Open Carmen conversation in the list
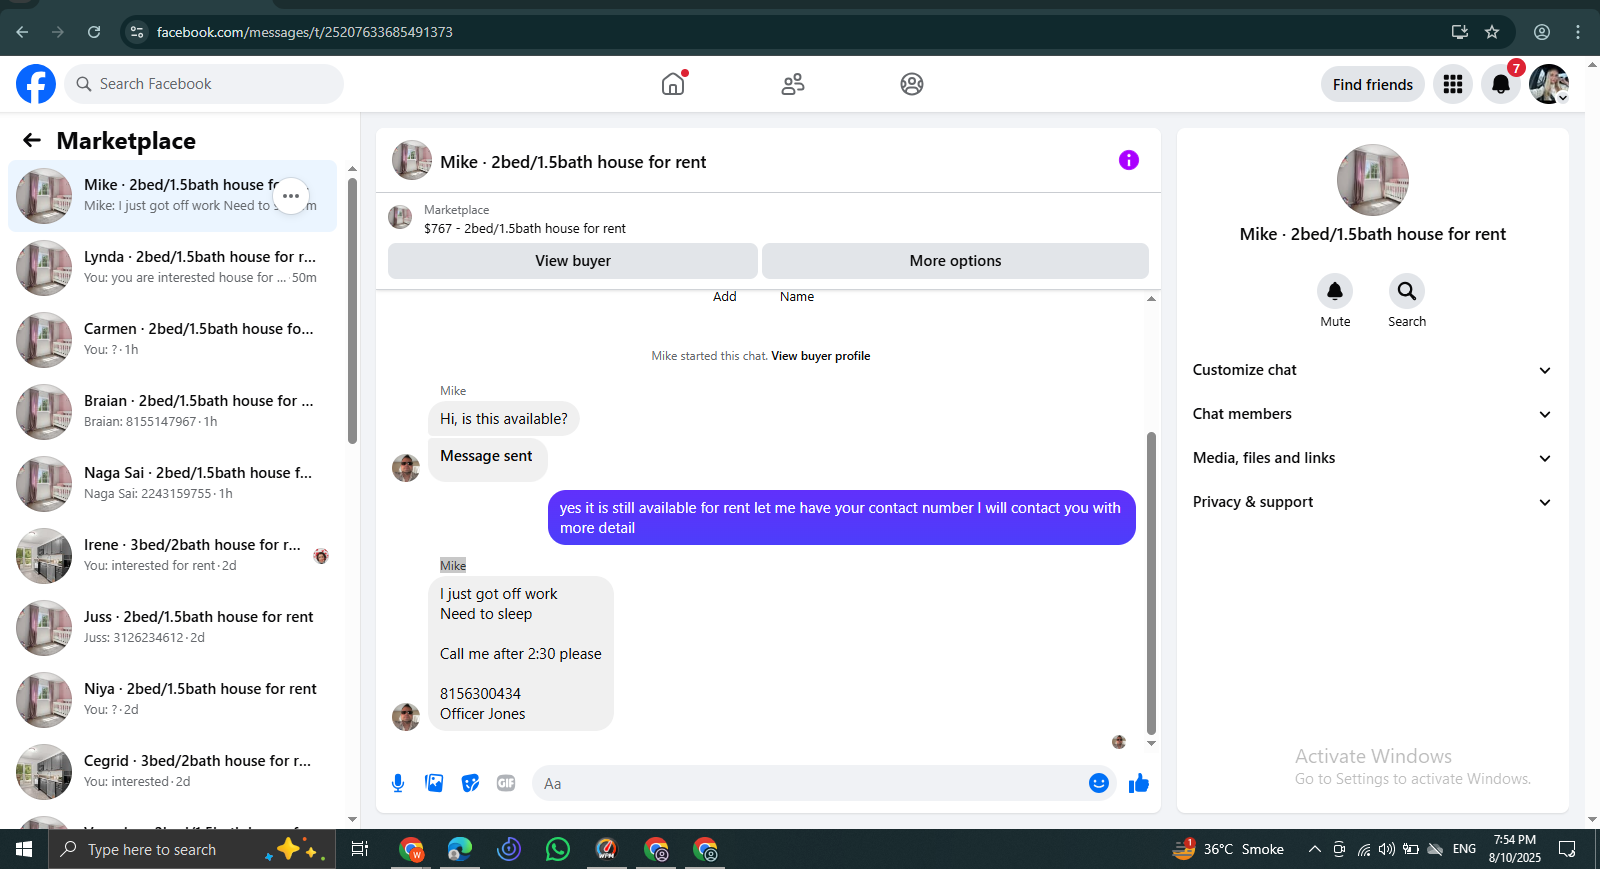Viewport: 1600px width, 869px height. [172, 340]
